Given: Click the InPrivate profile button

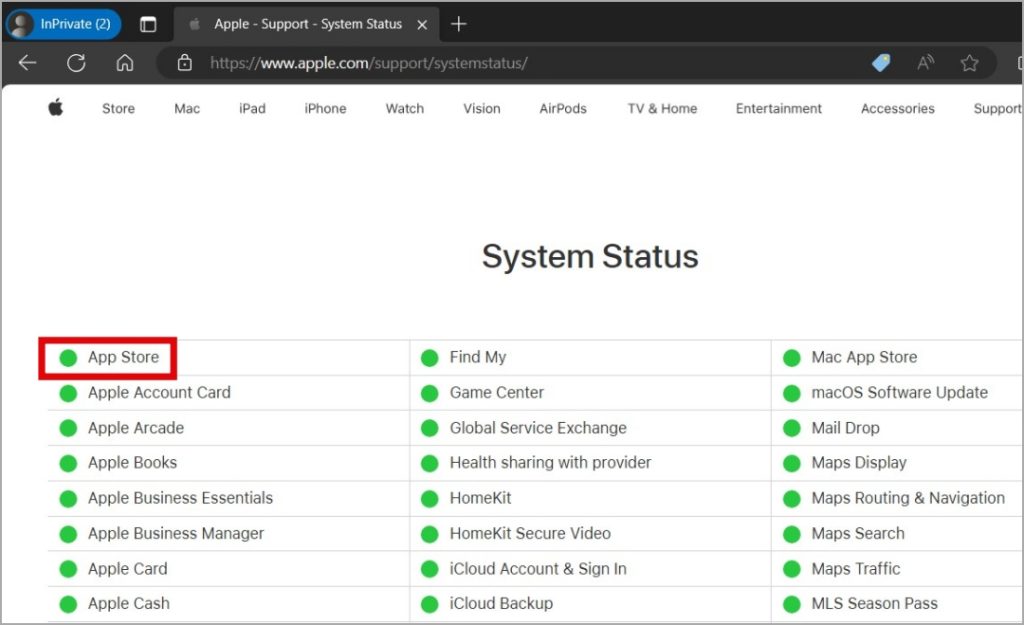Looking at the screenshot, I should (x=63, y=24).
